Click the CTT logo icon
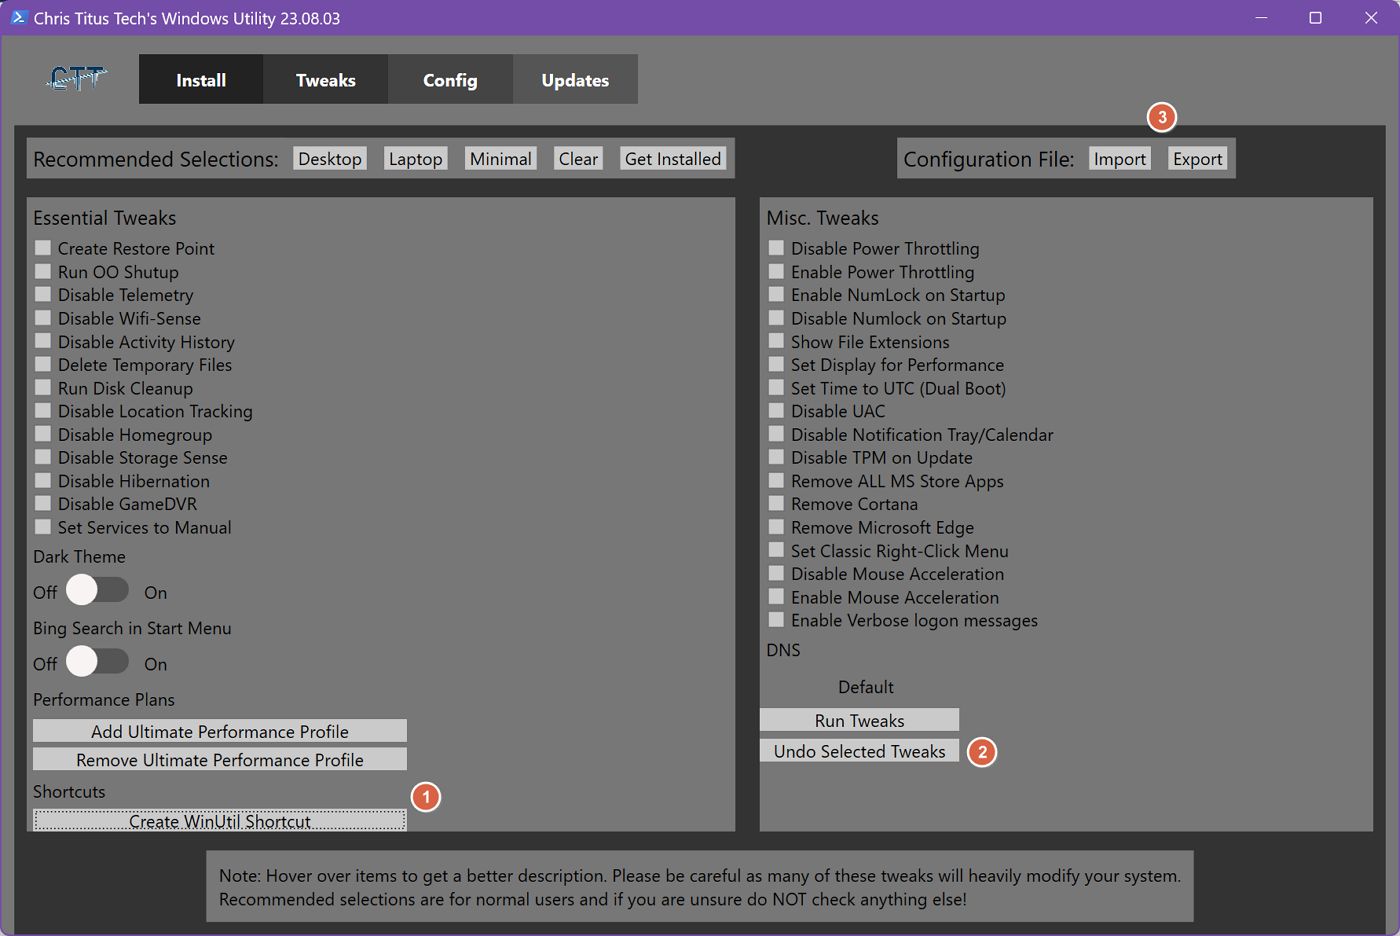This screenshot has height=936, width=1400. point(76,78)
